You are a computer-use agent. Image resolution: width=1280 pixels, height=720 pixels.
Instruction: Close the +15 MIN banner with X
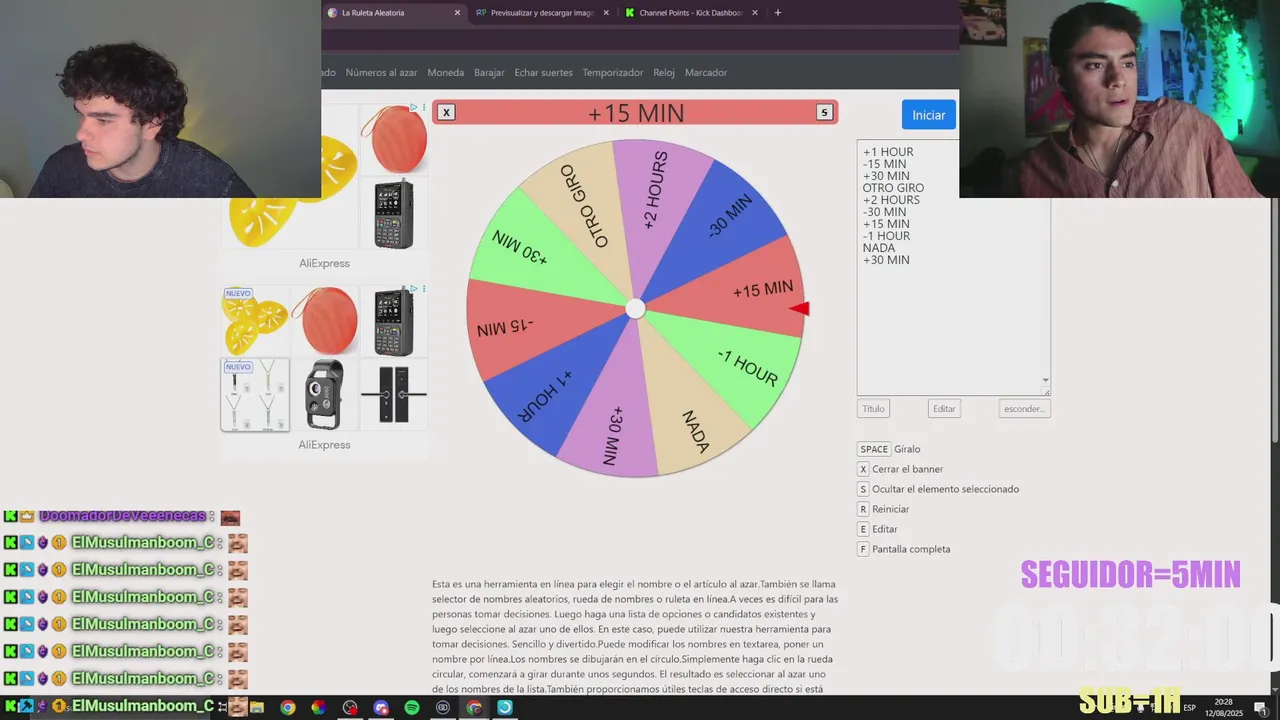446,112
